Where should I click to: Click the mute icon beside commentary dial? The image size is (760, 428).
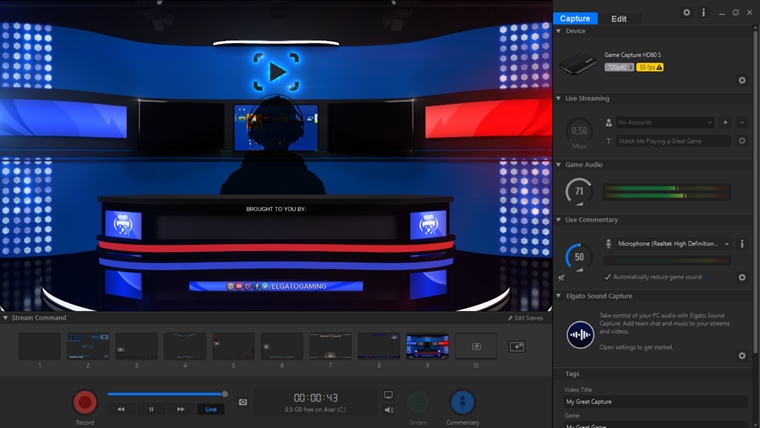(x=561, y=278)
